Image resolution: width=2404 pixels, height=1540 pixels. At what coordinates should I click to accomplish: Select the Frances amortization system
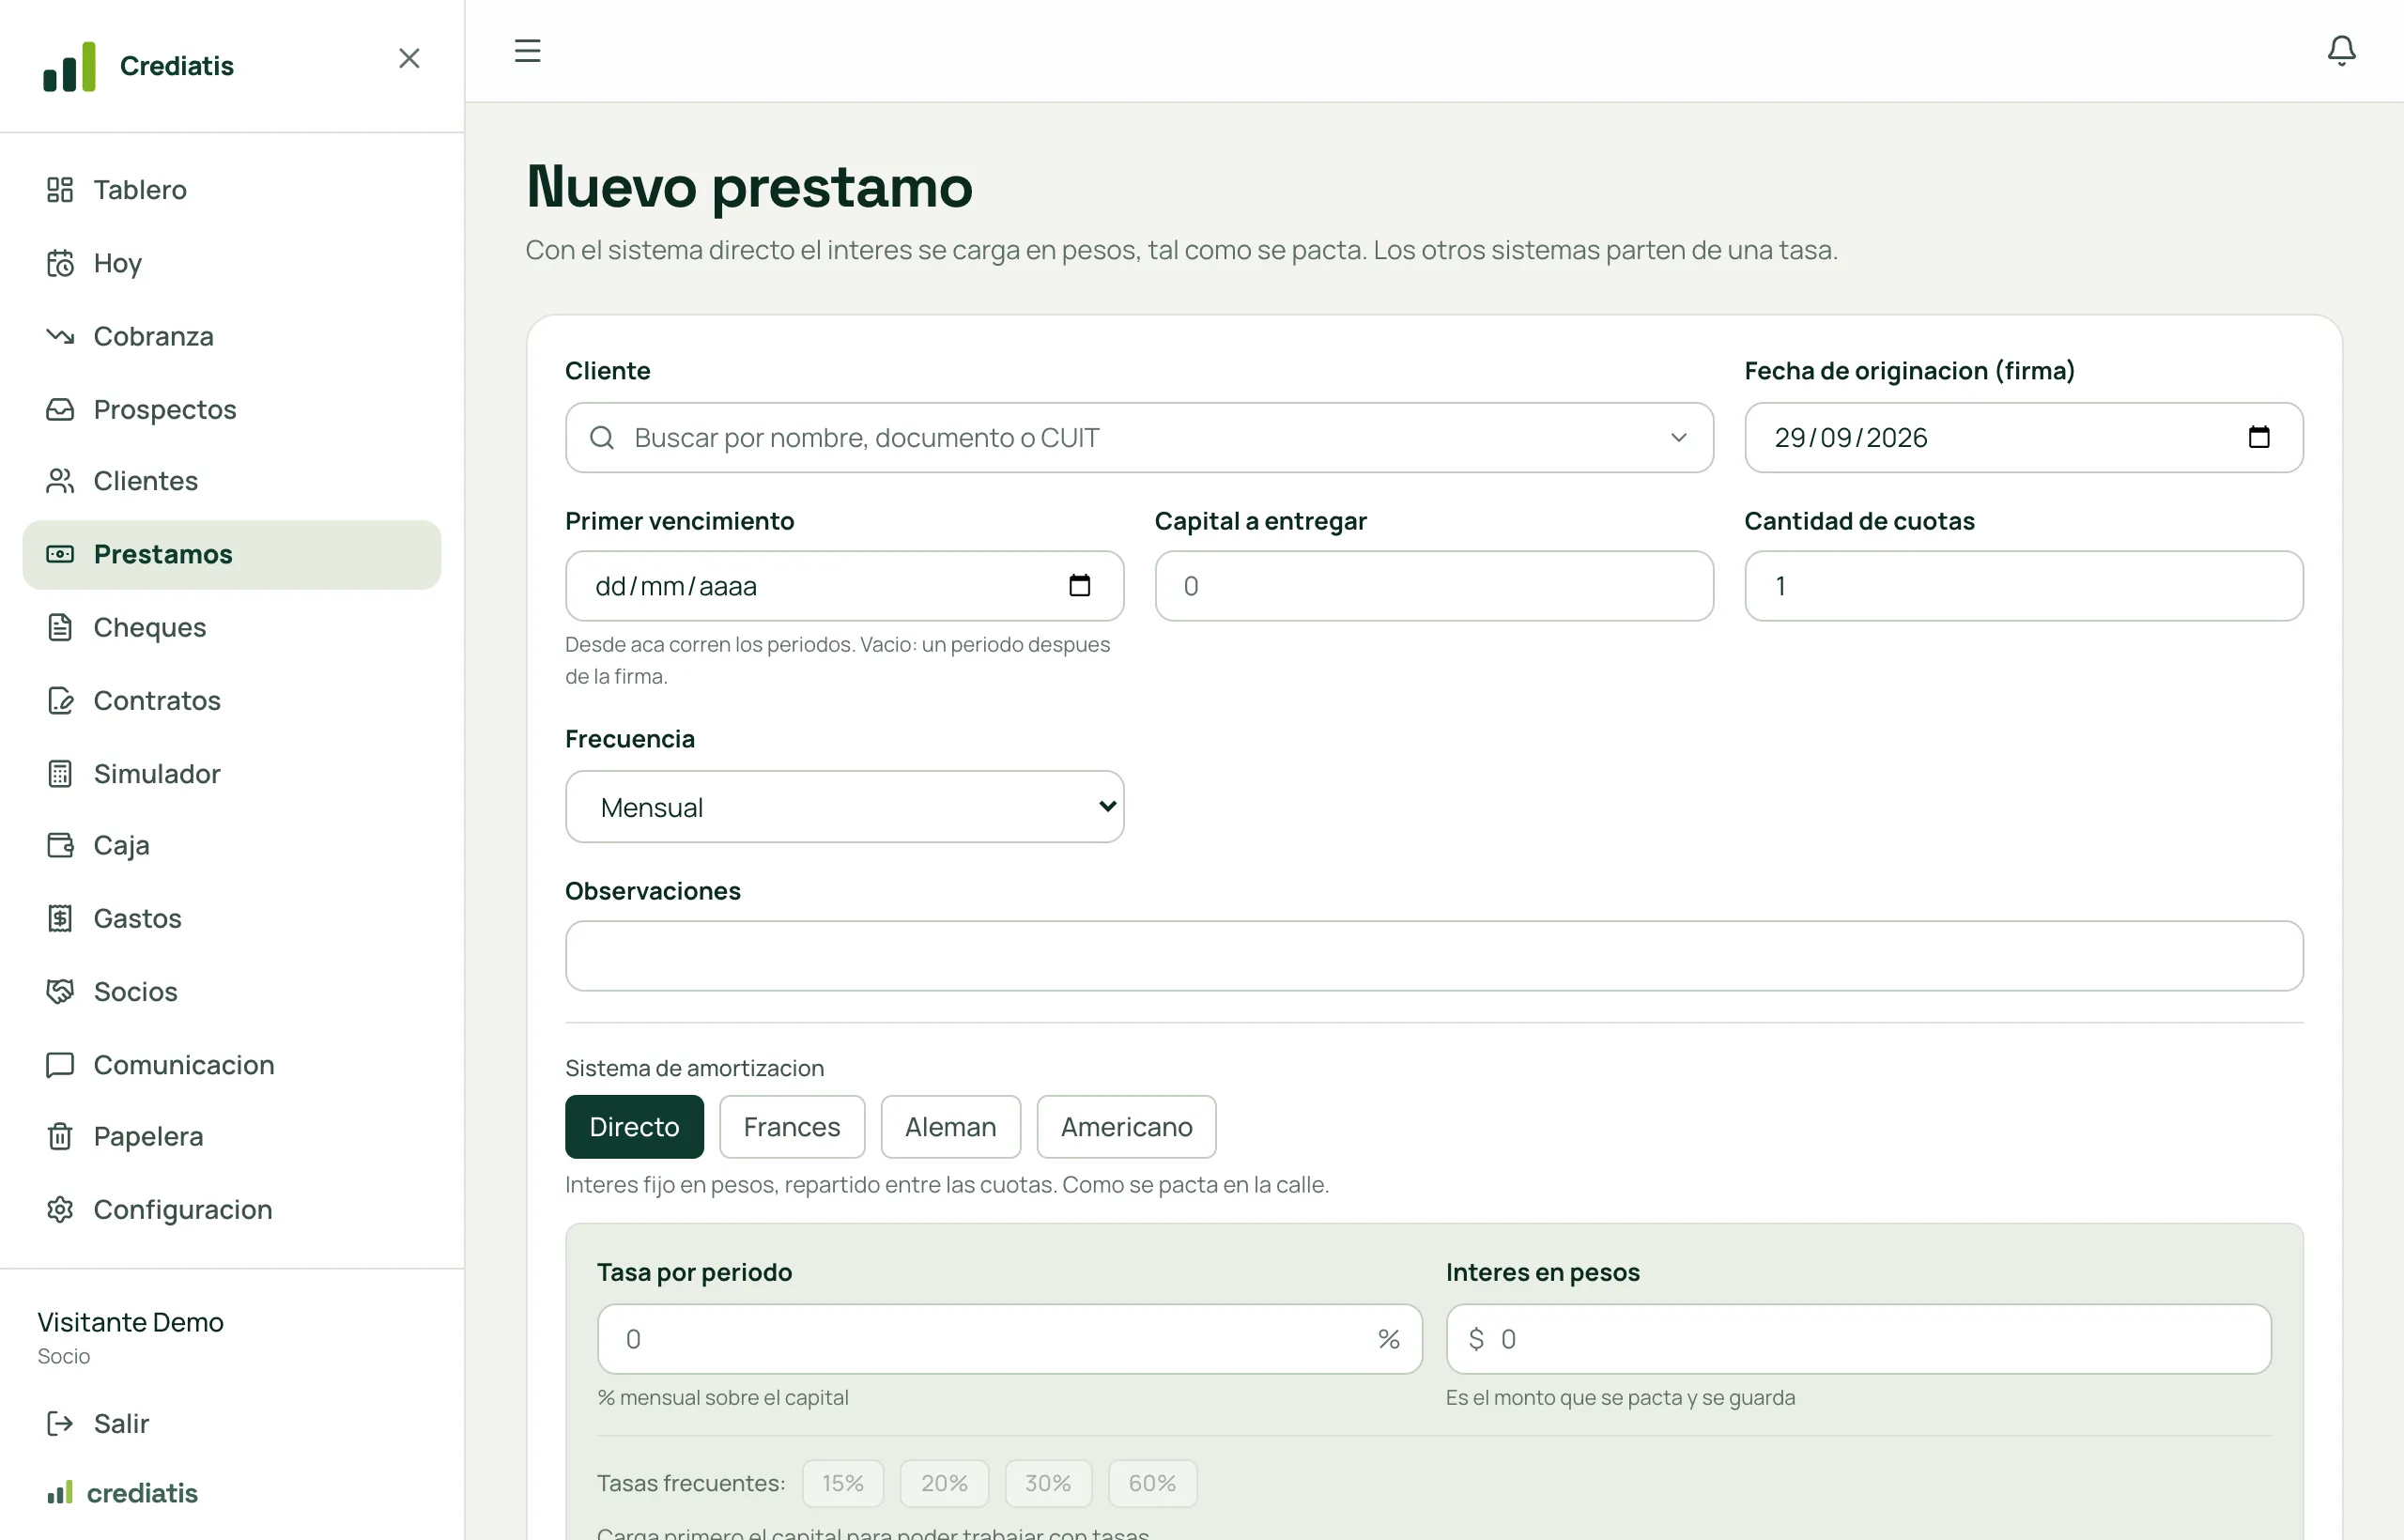coord(791,1127)
